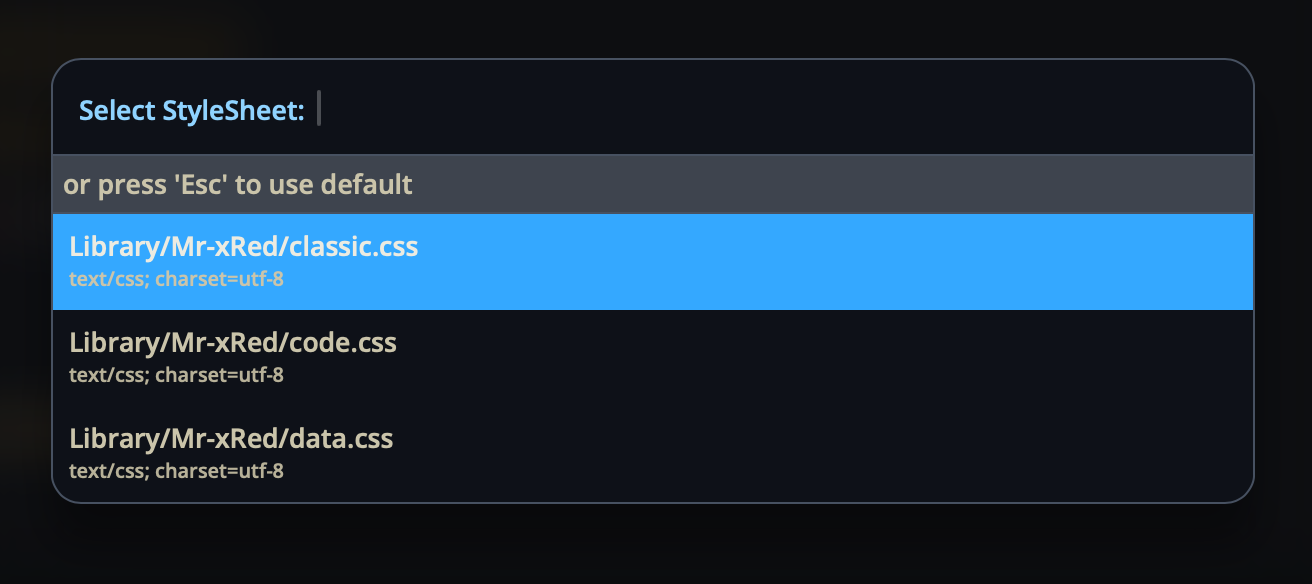The image size is (1312, 584).
Task: Choose the Library/Mr-xRed/code.css stylesheet
Action: tap(232, 343)
